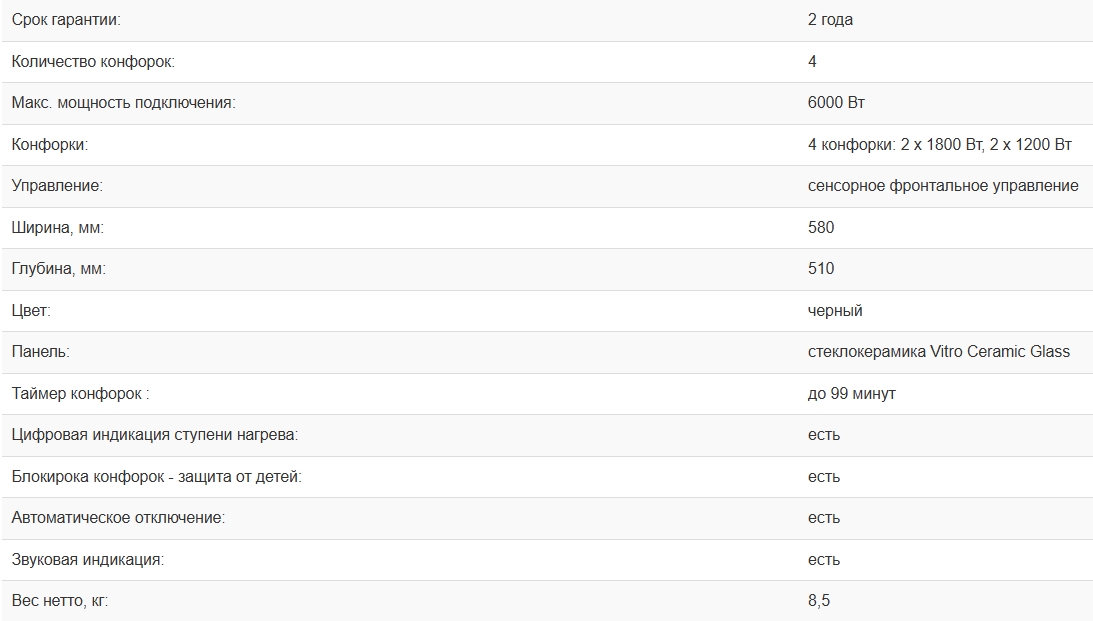Click the 'Цвет' row label

[x=31, y=311]
